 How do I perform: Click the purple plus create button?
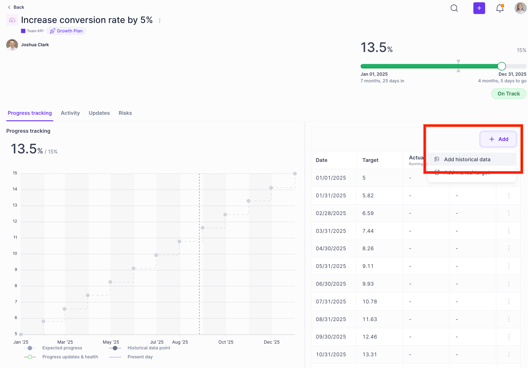coord(479,8)
